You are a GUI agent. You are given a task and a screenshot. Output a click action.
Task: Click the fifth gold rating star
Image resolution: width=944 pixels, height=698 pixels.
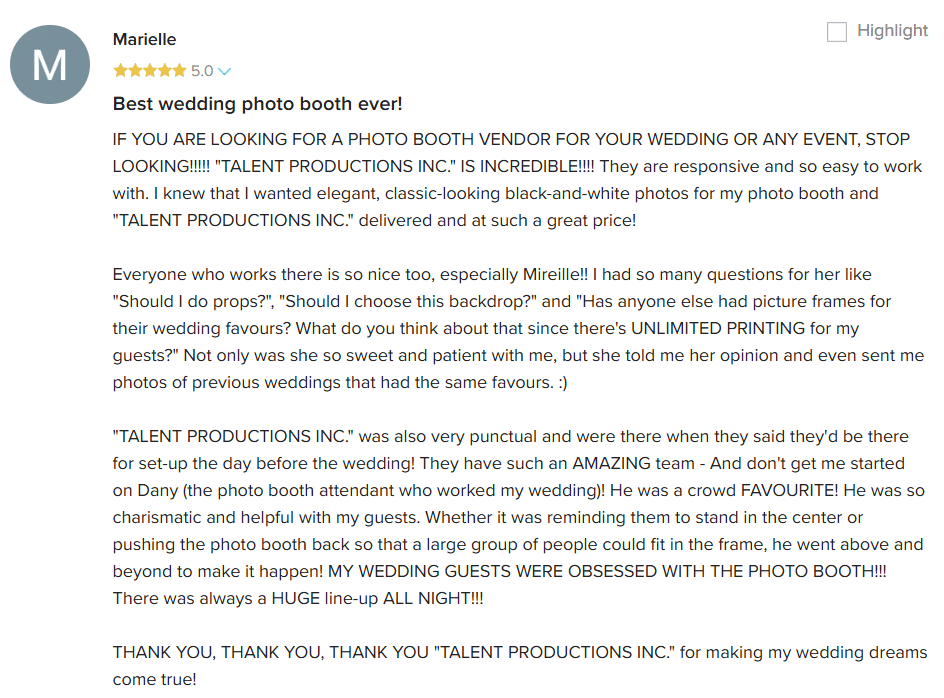pos(180,71)
